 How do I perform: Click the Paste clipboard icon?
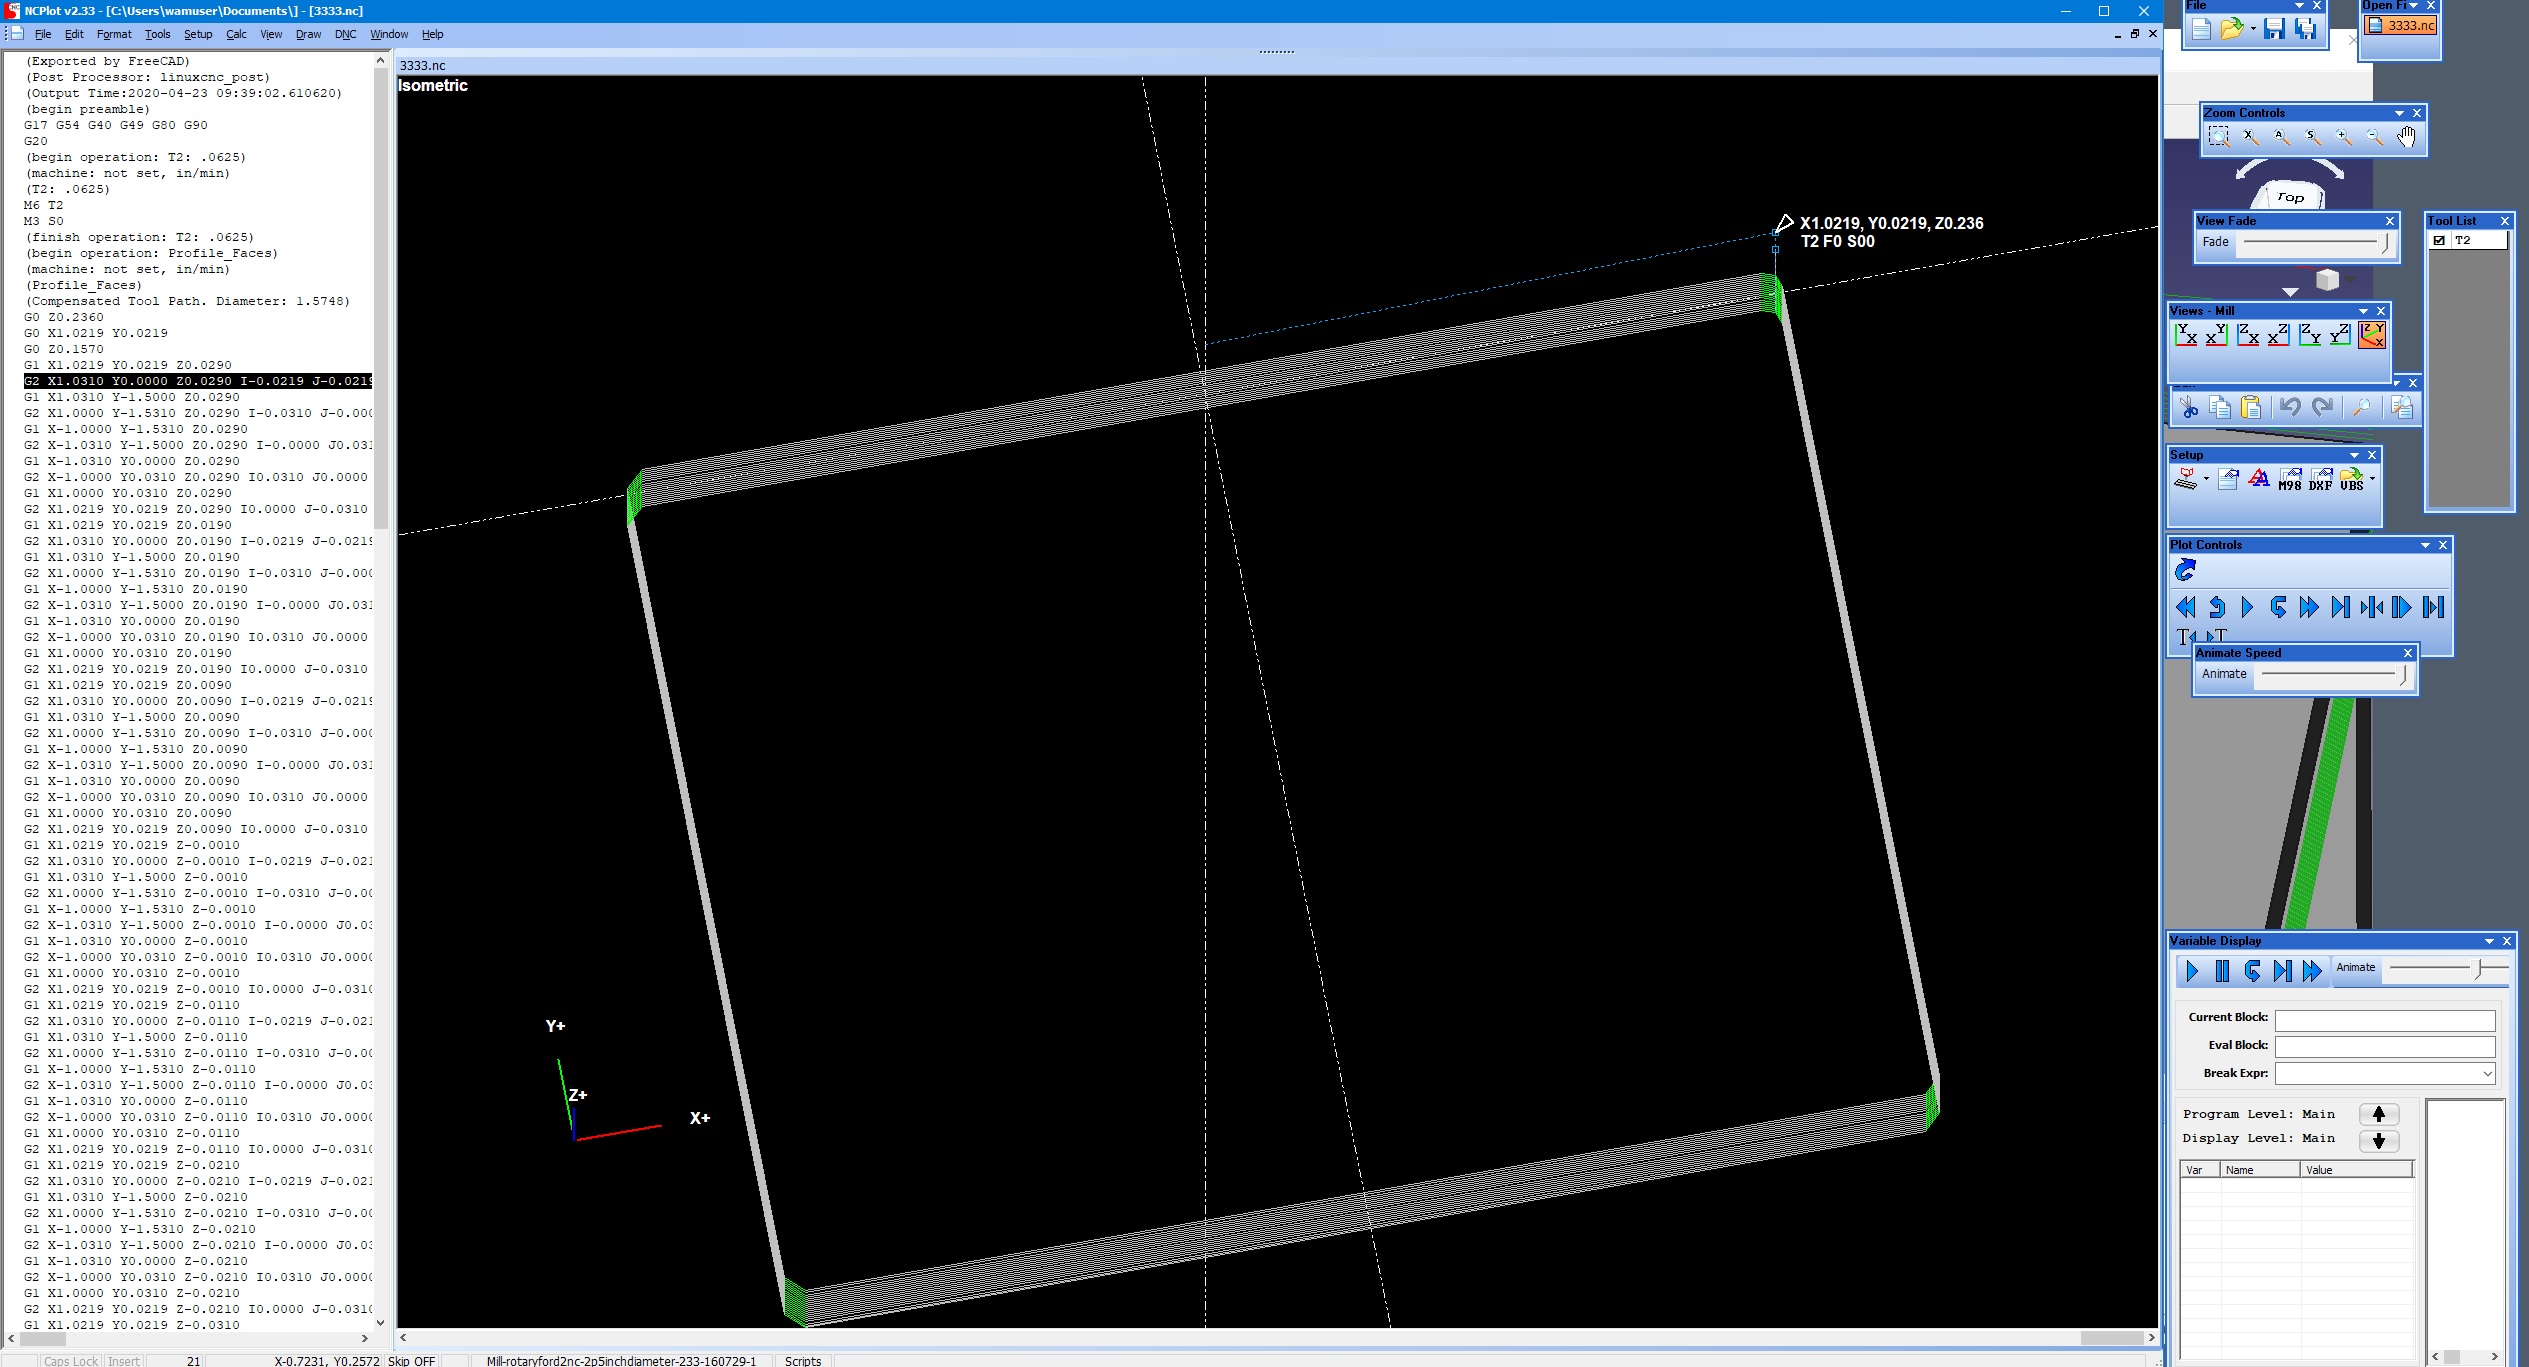click(x=2251, y=407)
